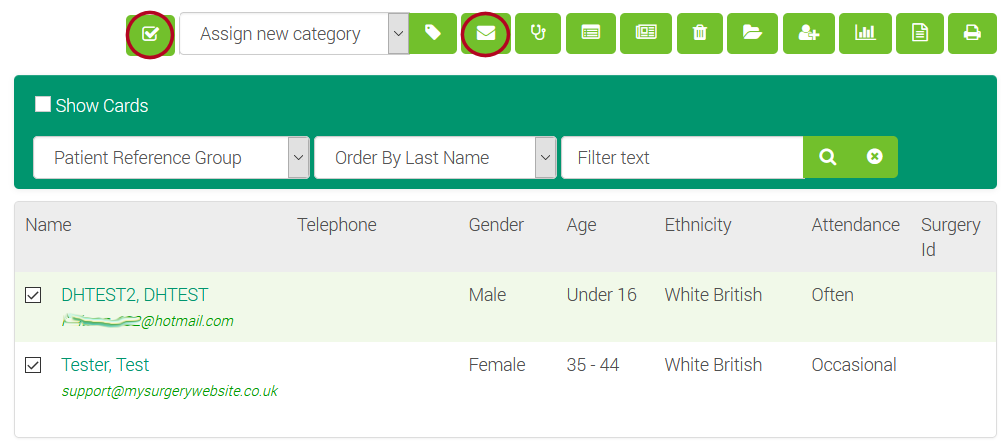Screen dimensions: 1001x444
Task: Open the DHTEST2, DHTEST patient link
Action: (135, 295)
